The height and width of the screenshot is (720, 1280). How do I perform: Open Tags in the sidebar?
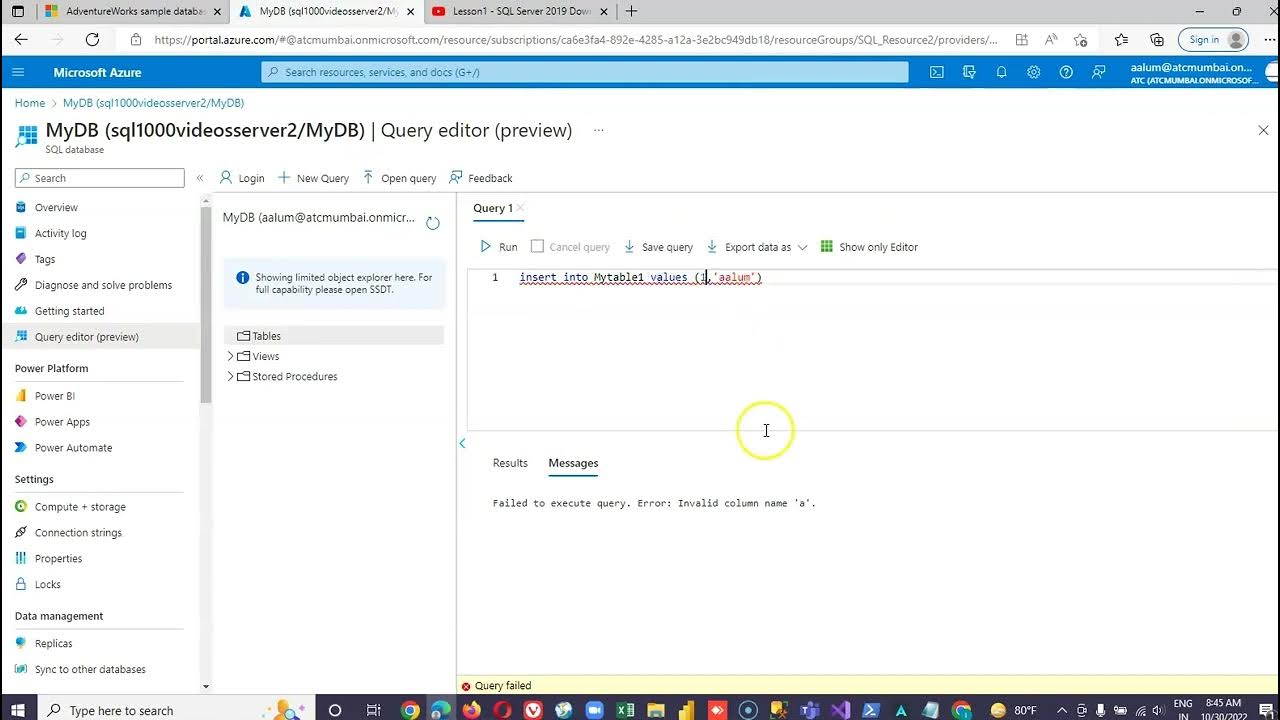(x=45, y=259)
